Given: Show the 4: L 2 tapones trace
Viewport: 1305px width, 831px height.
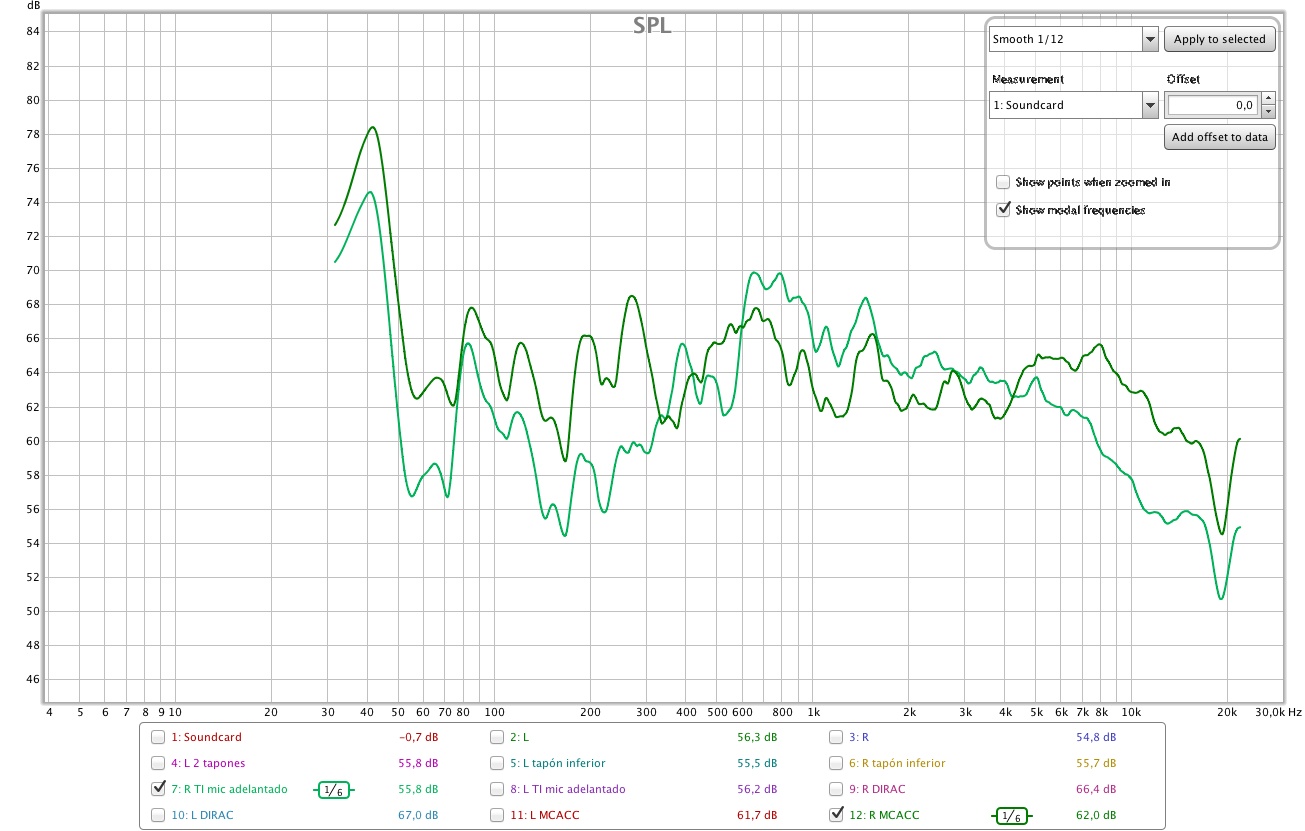Looking at the screenshot, I should tap(158, 763).
